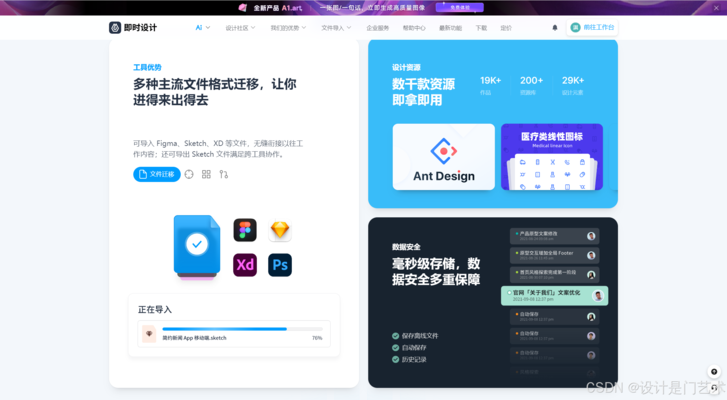Click the import progress bar
The image size is (727, 400).
242,329
